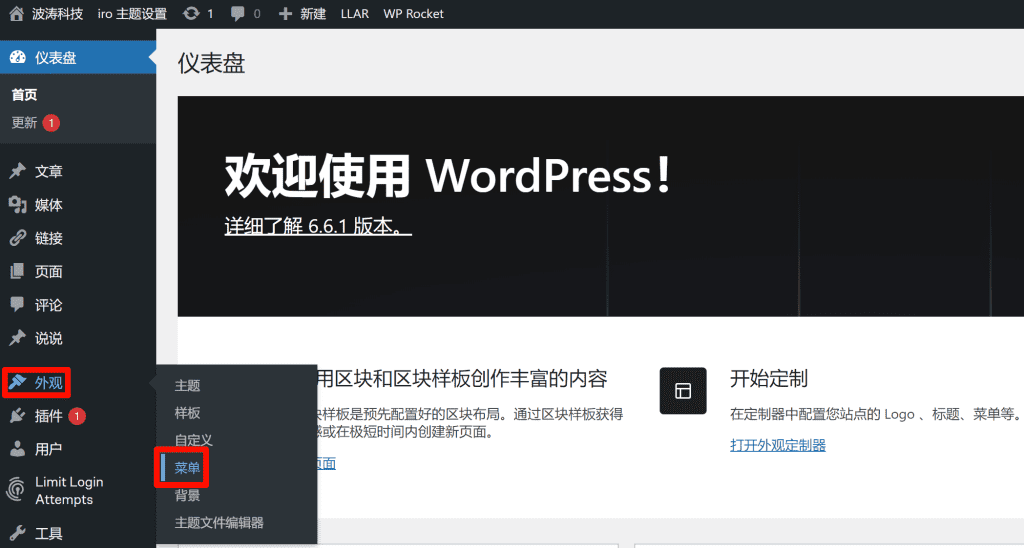Image resolution: width=1024 pixels, height=548 pixels.
Task: Open 更新 under dashboard
Action: (24, 123)
